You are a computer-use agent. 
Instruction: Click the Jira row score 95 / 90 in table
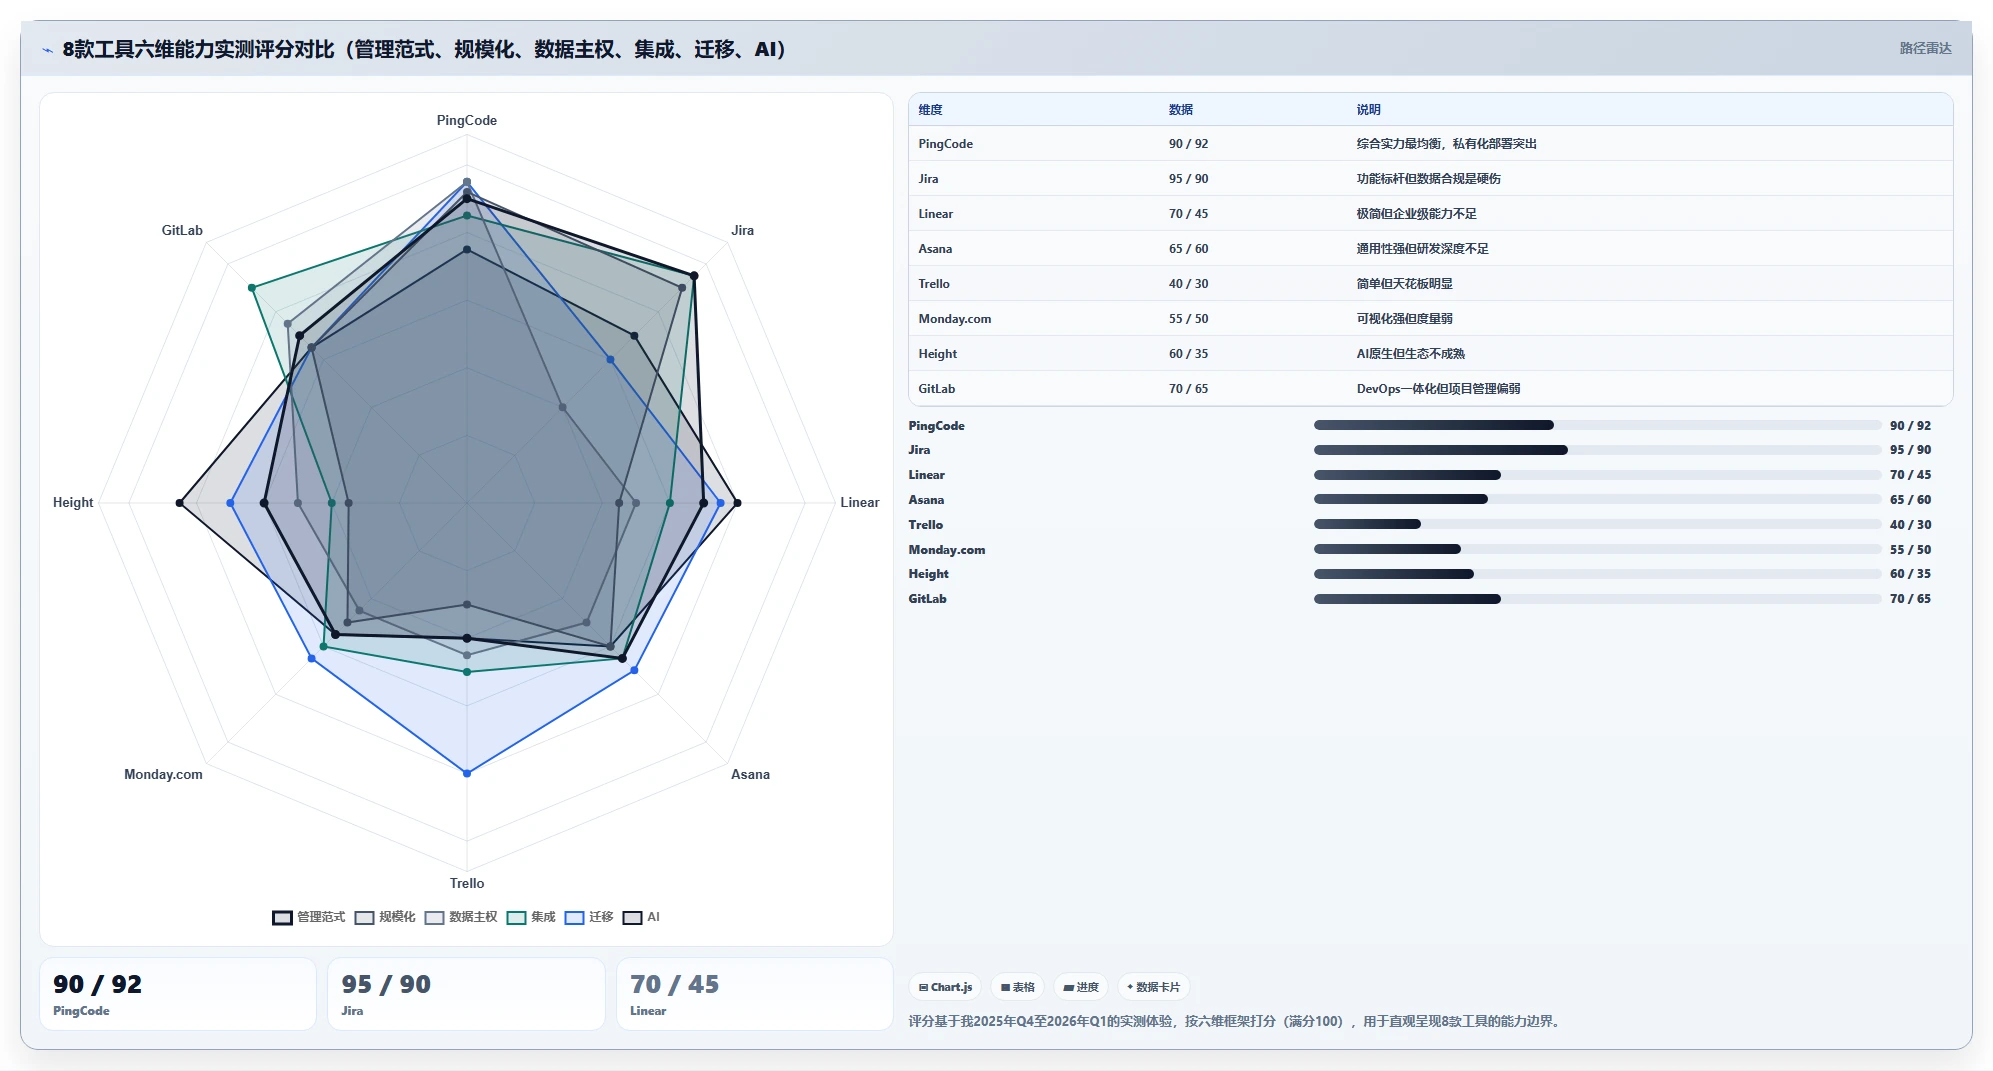1188,179
